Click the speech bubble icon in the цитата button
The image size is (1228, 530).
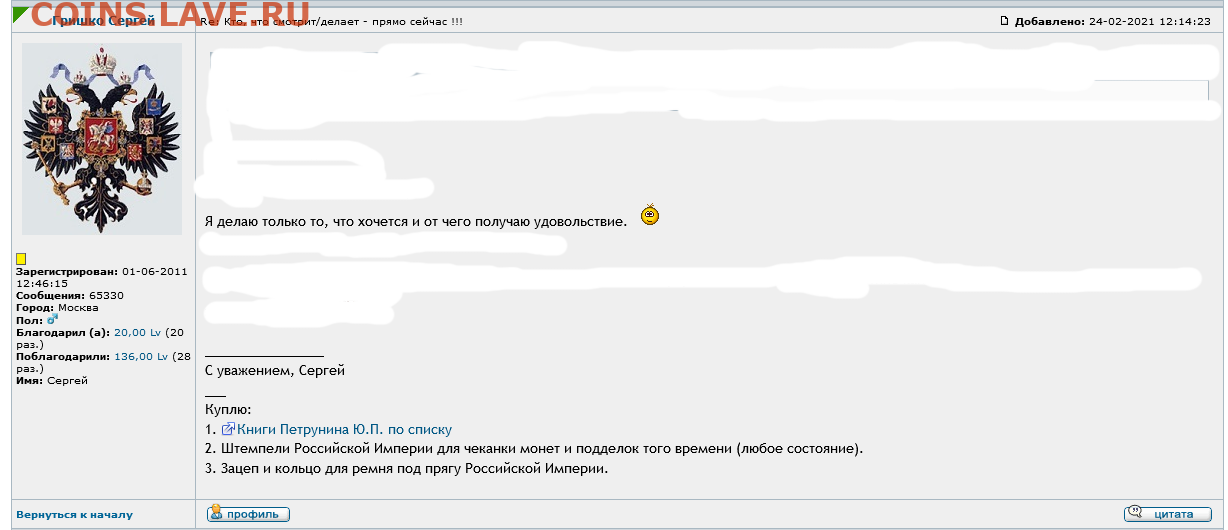pyautogui.click(x=1136, y=514)
